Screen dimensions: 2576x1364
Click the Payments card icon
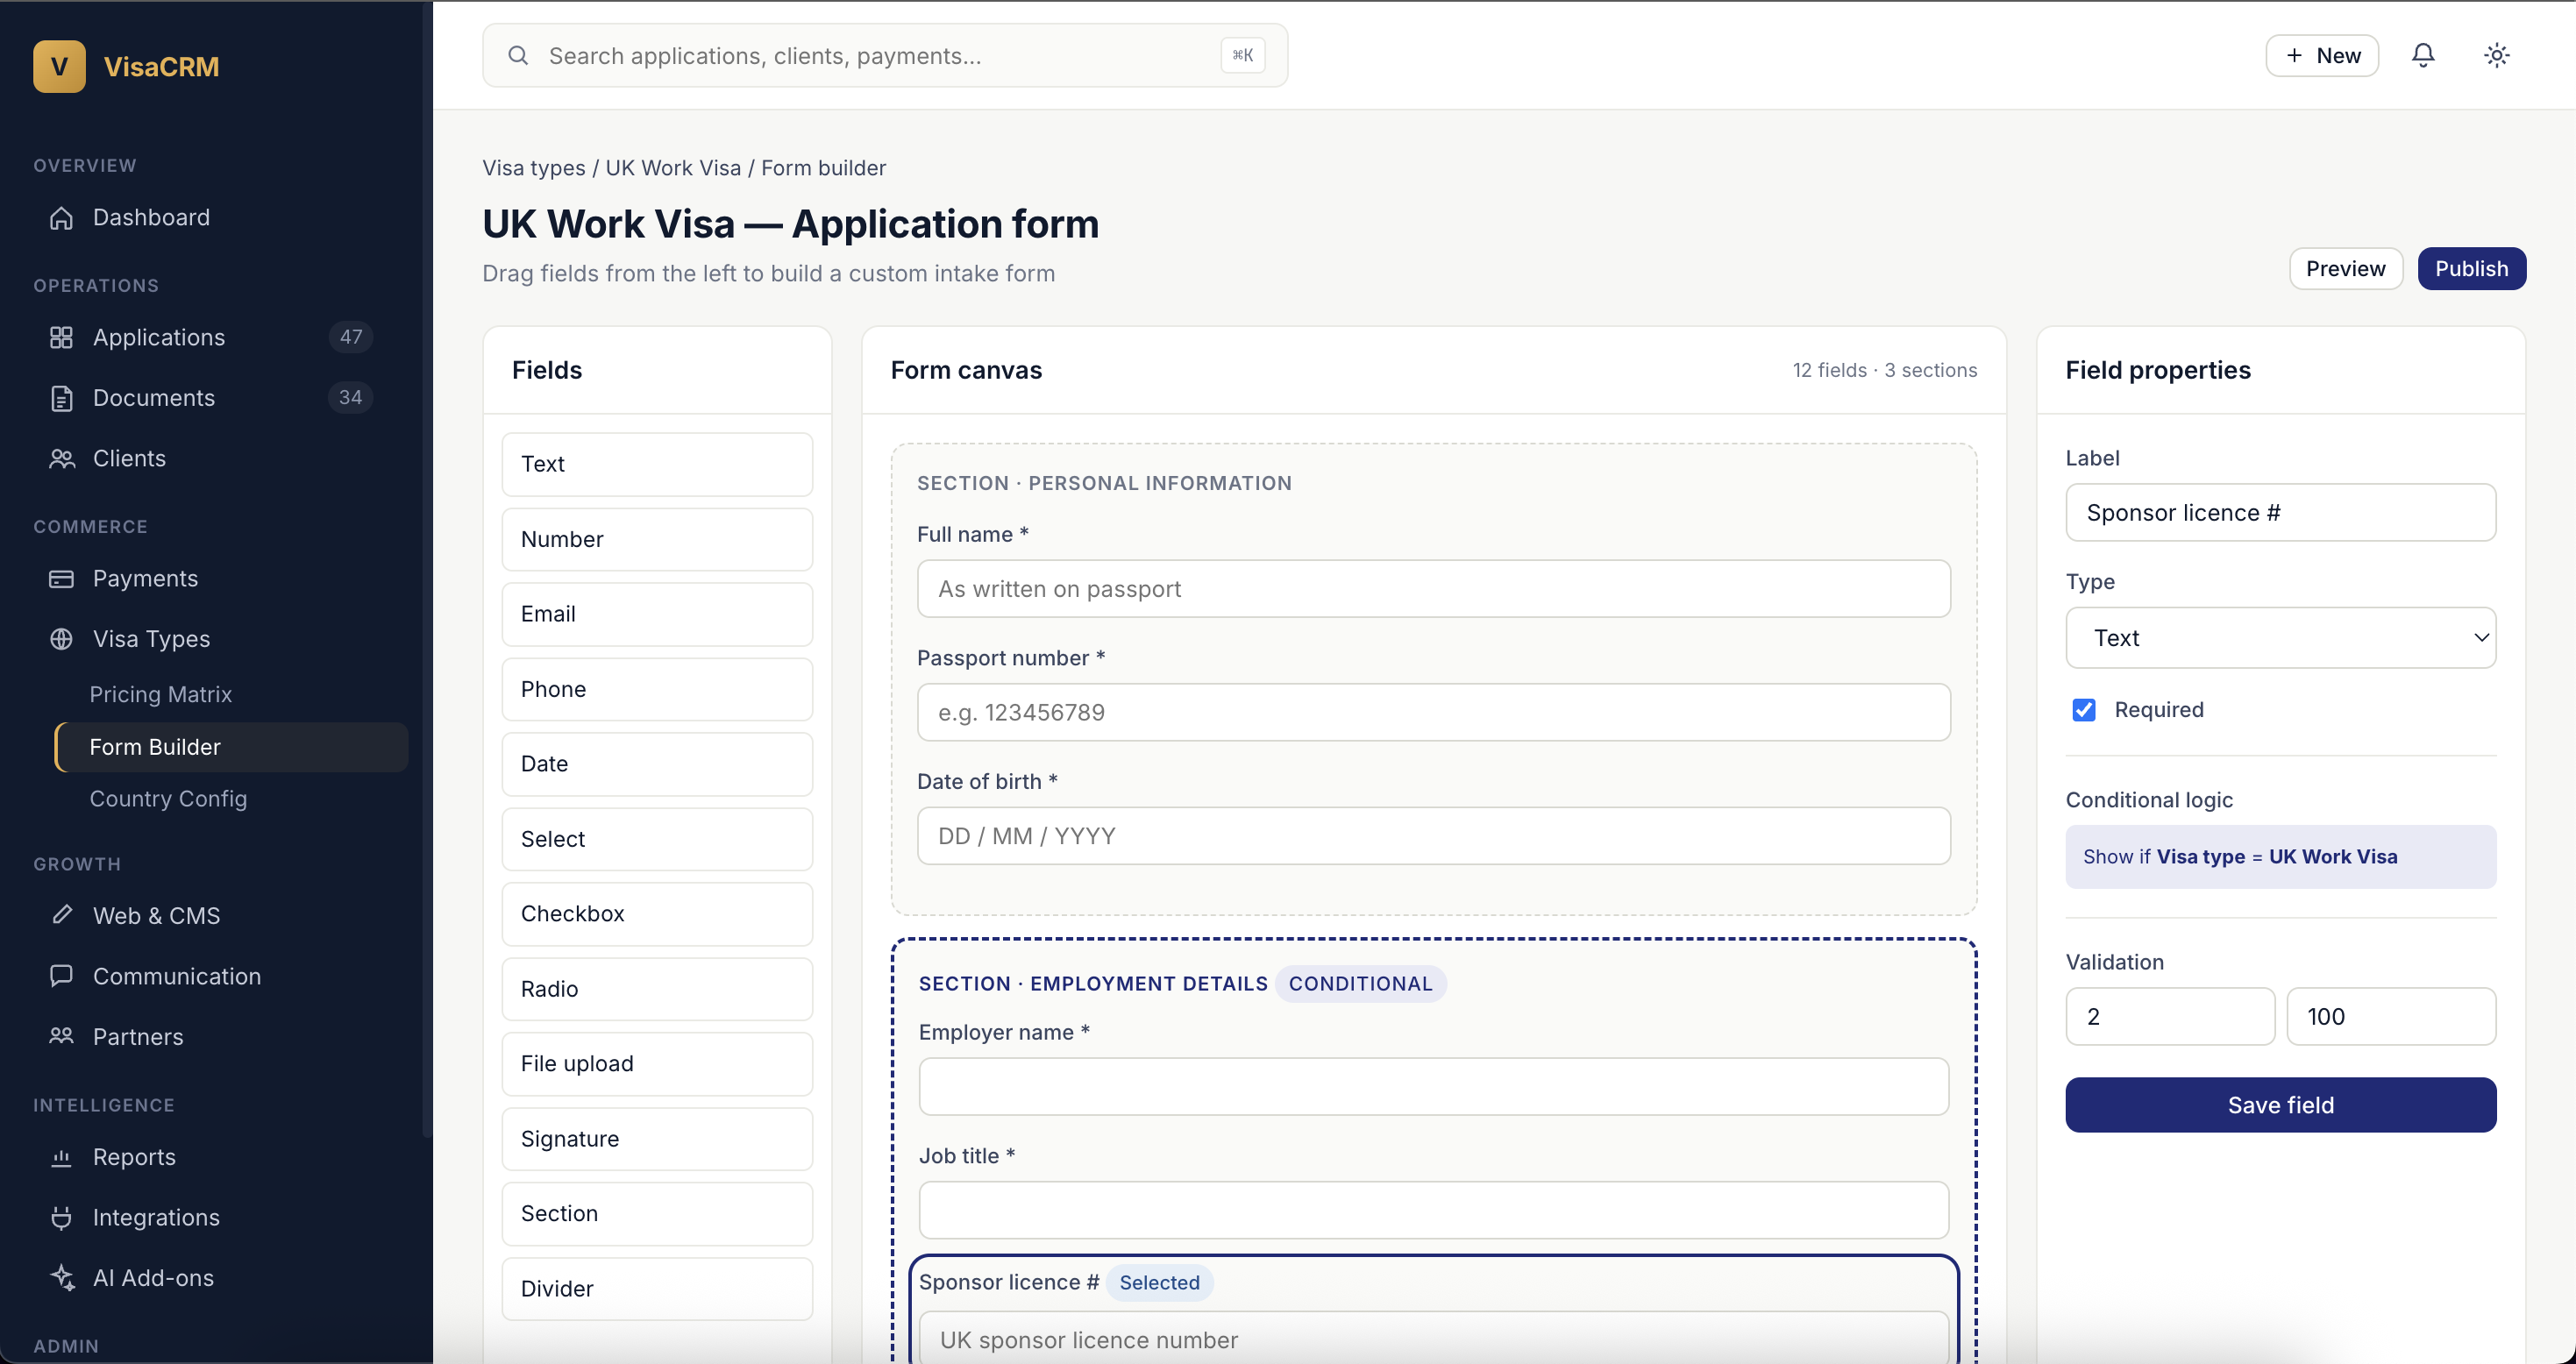click(x=61, y=578)
